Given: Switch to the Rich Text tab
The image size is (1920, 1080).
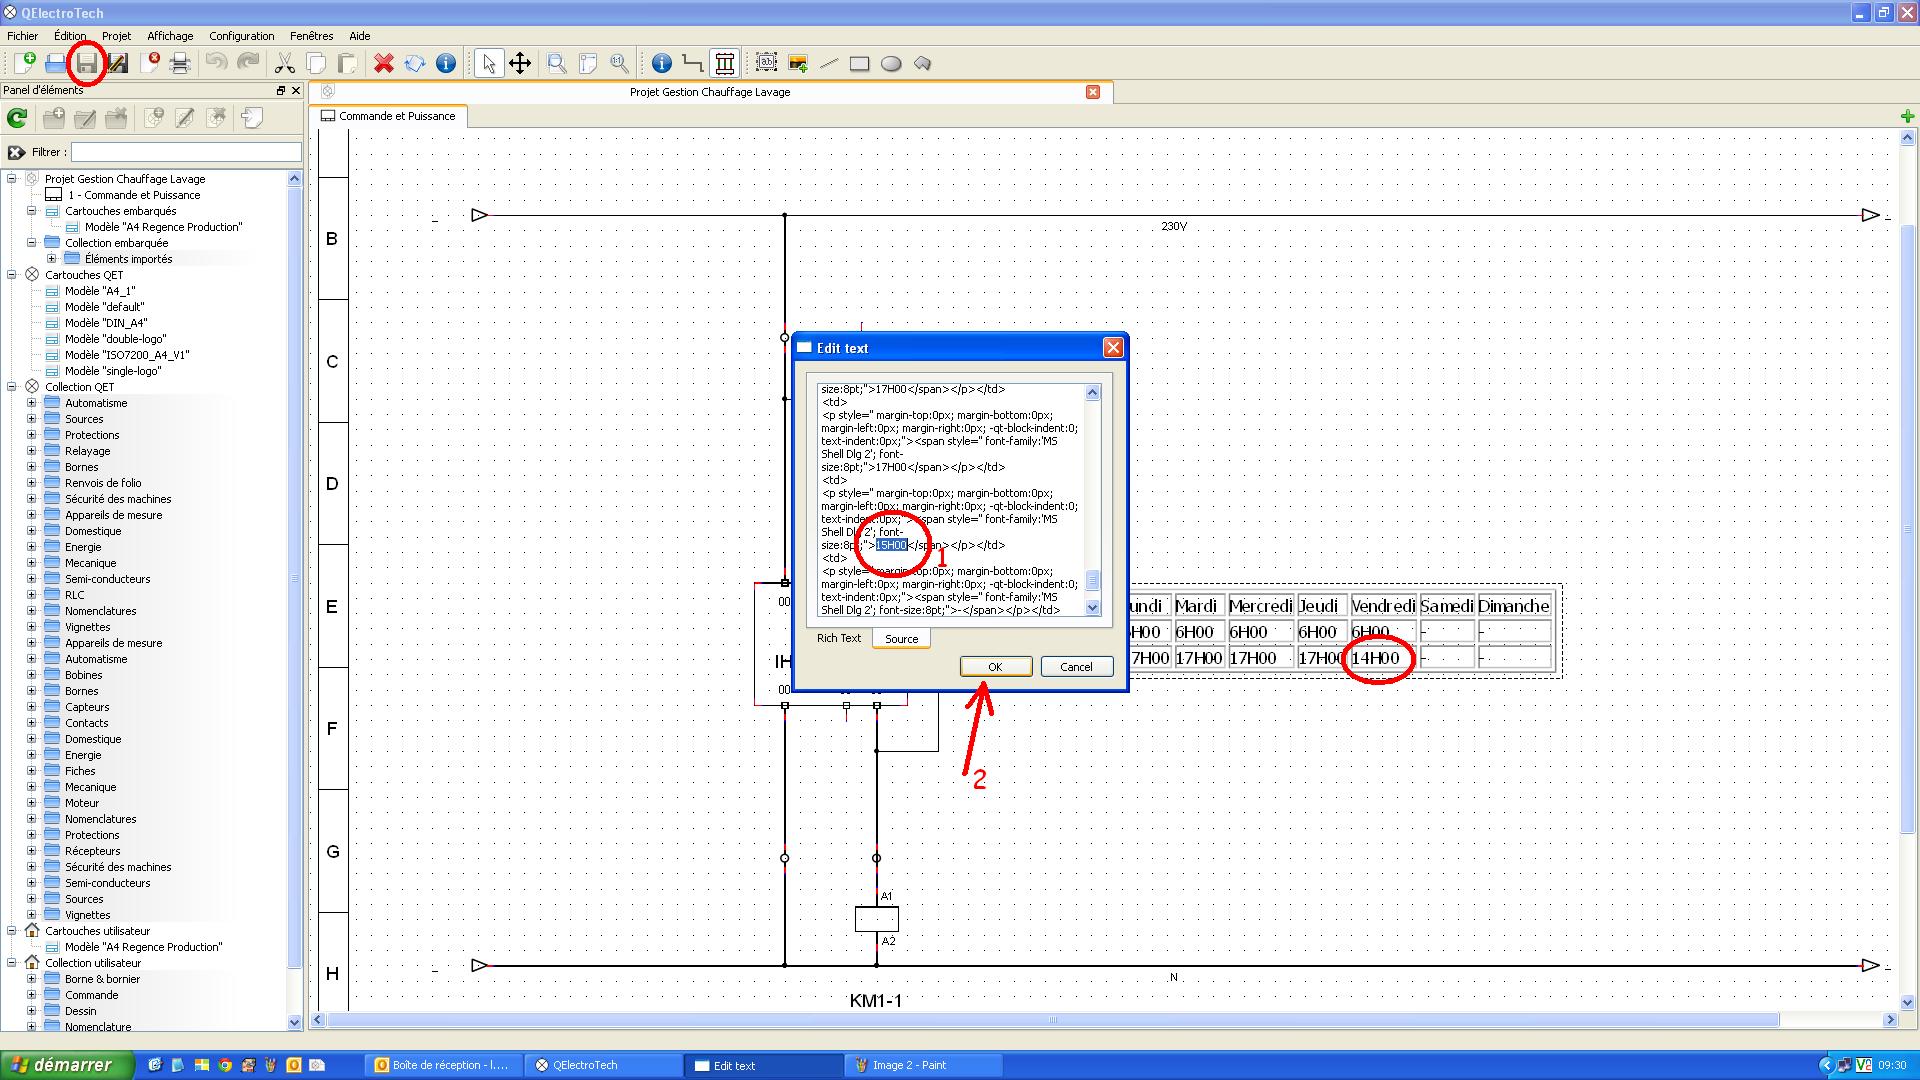Looking at the screenshot, I should pos(838,638).
